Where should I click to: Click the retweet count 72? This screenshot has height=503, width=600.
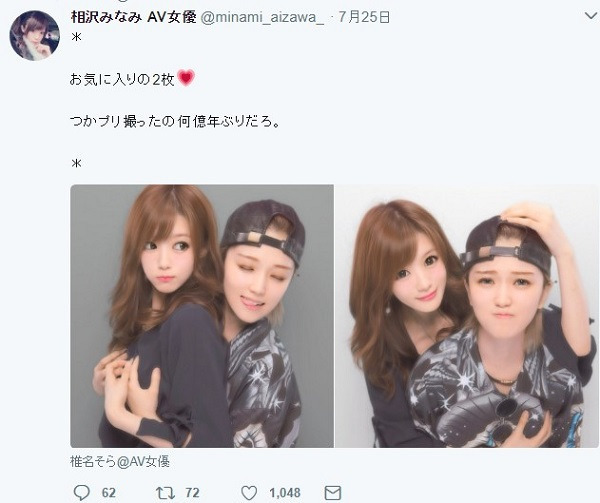192,493
